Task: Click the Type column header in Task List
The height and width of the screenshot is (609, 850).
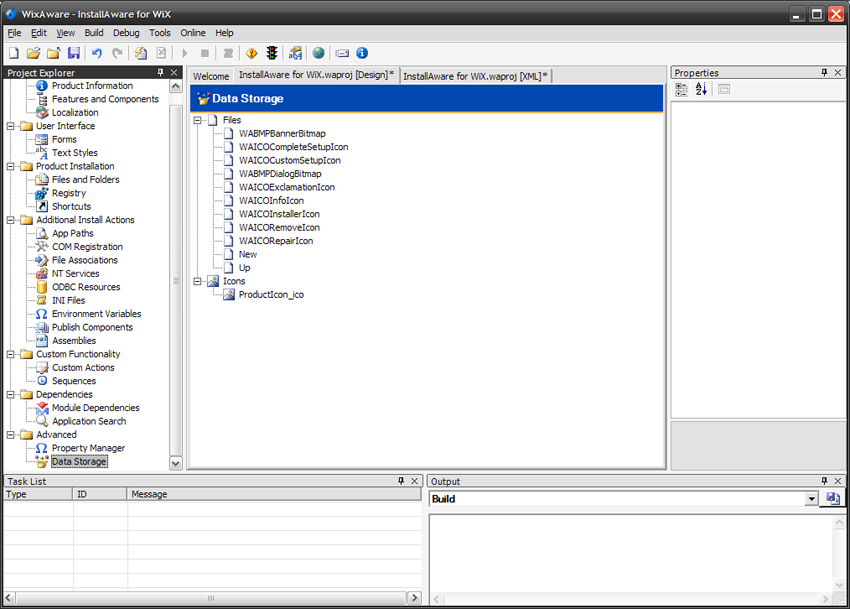Action: 38,494
